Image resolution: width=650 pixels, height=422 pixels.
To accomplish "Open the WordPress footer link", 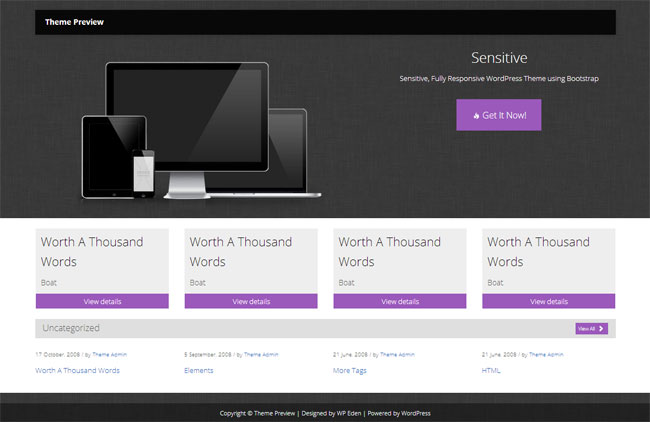I will pyautogui.click(x=416, y=413).
